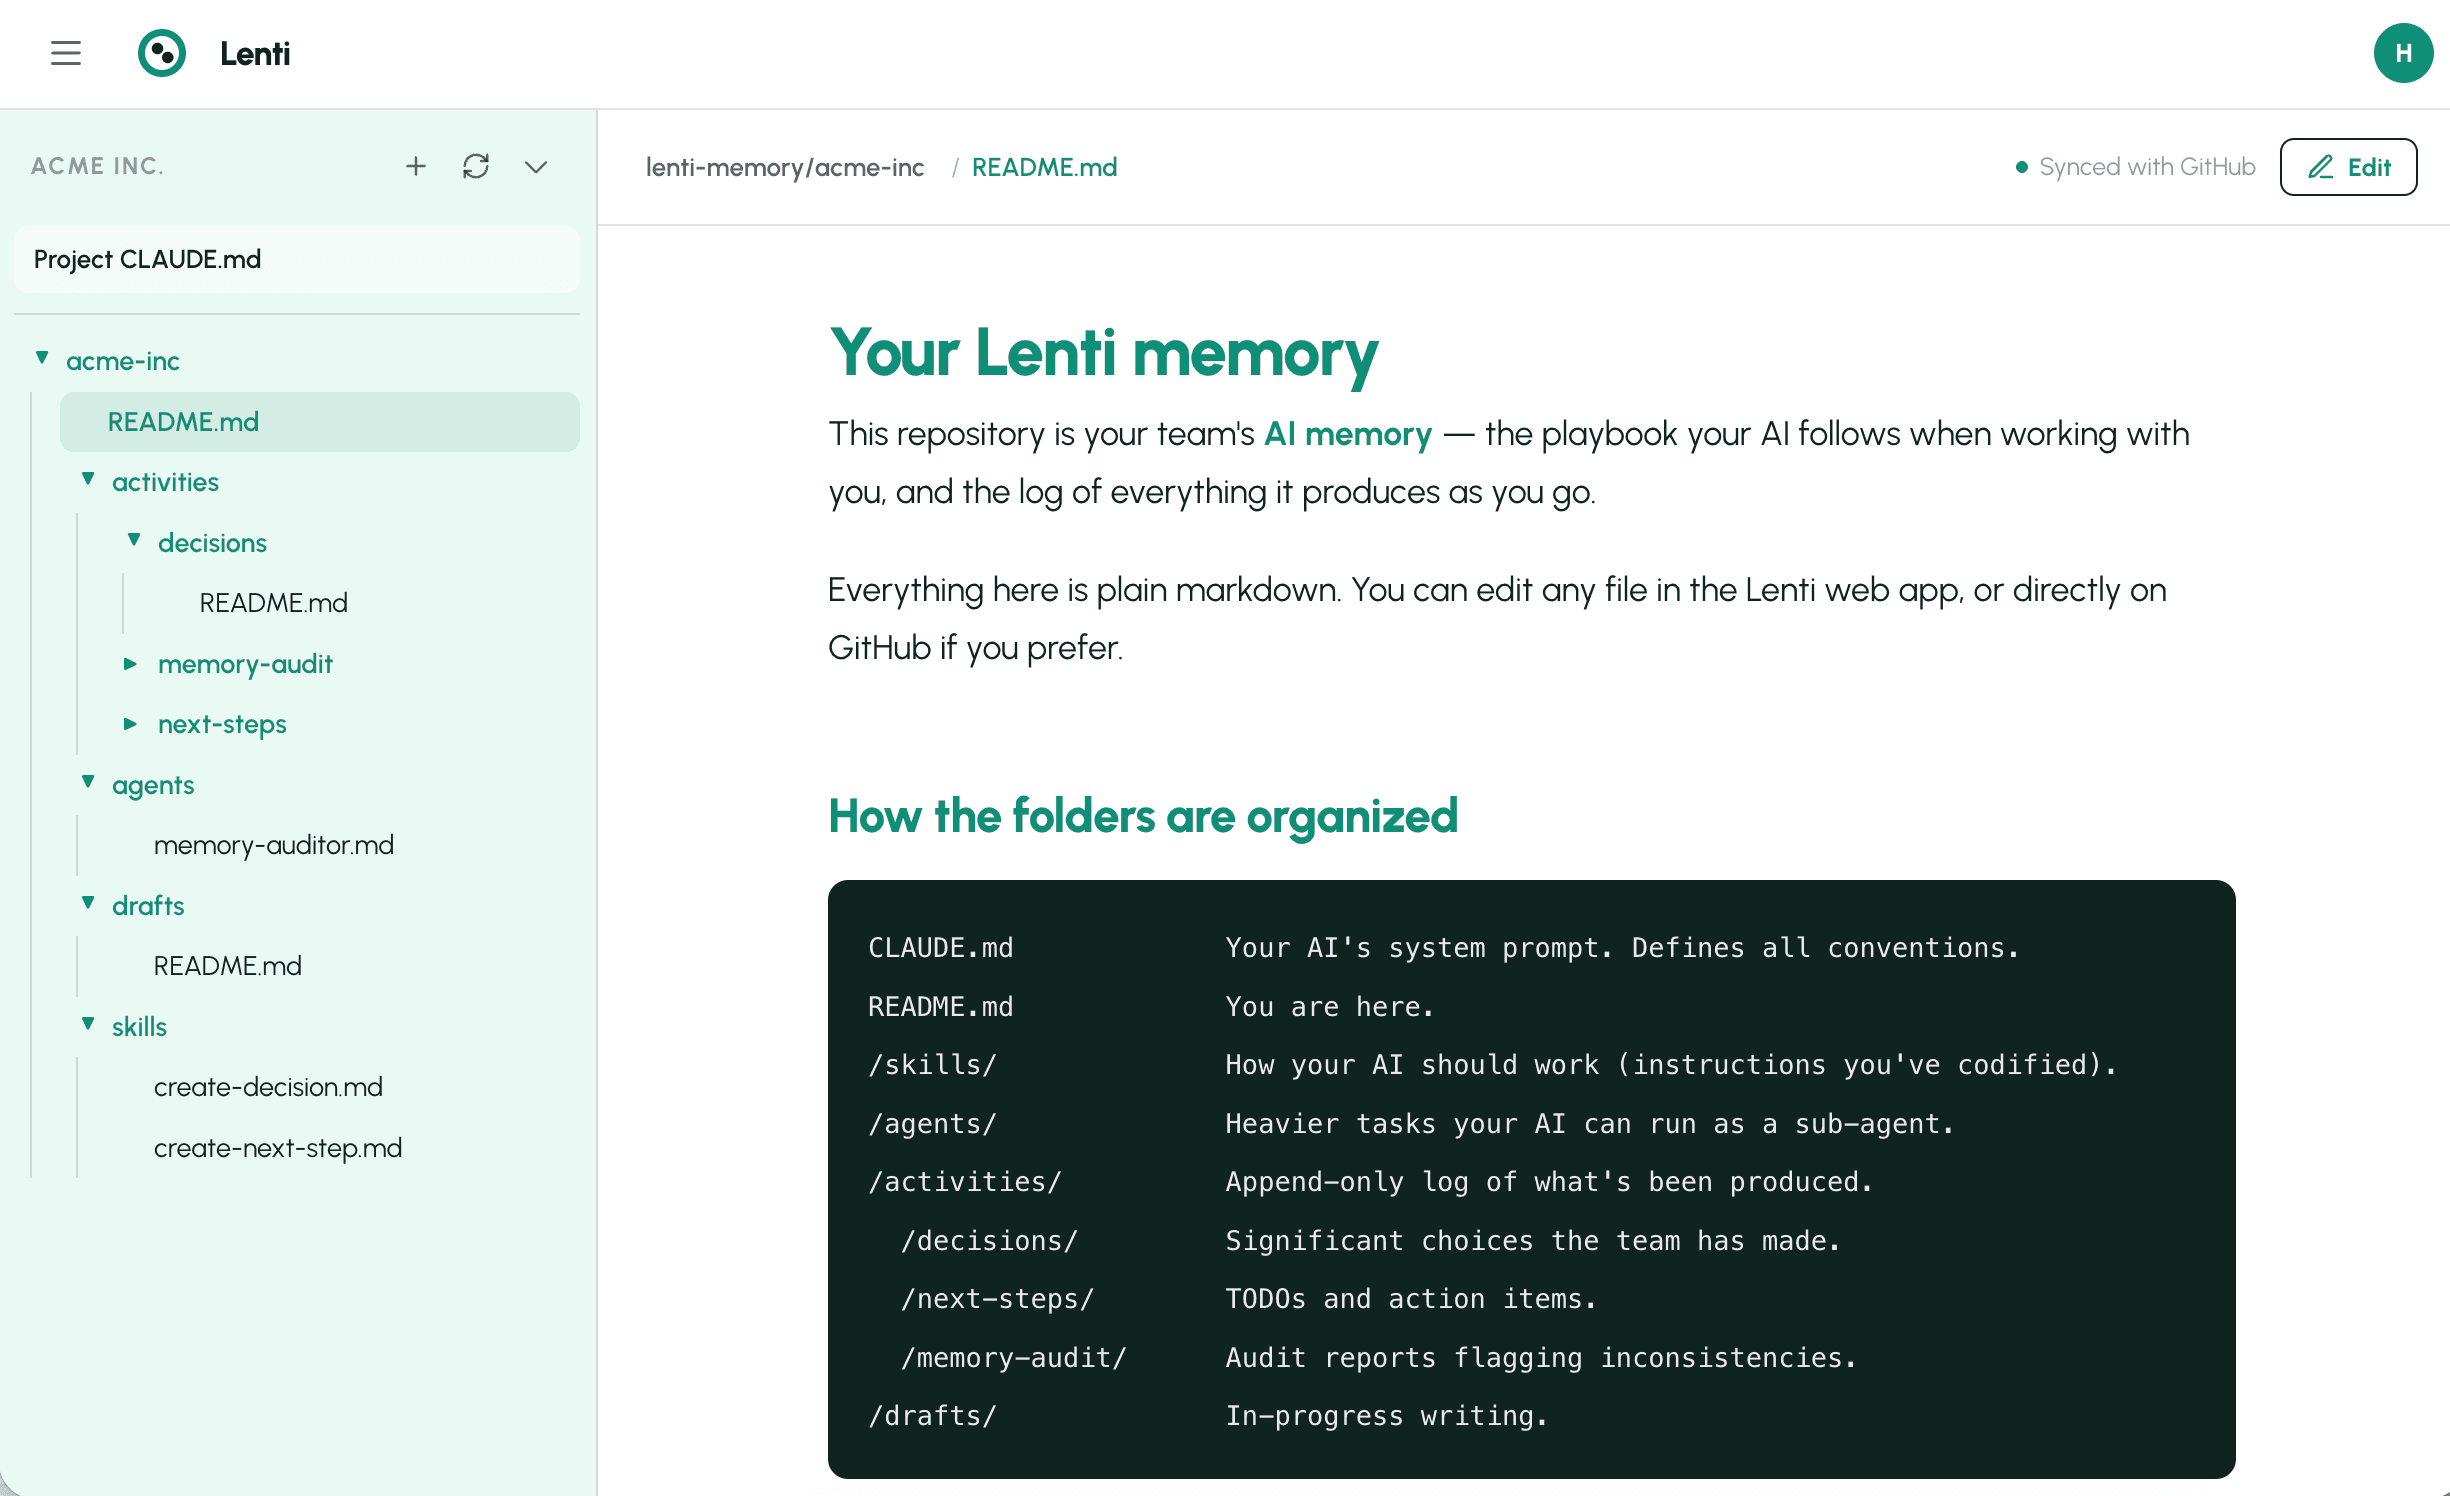Open the user avatar H menu
Viewport: 2450px width, 1496px height.
click(2403, 53)
